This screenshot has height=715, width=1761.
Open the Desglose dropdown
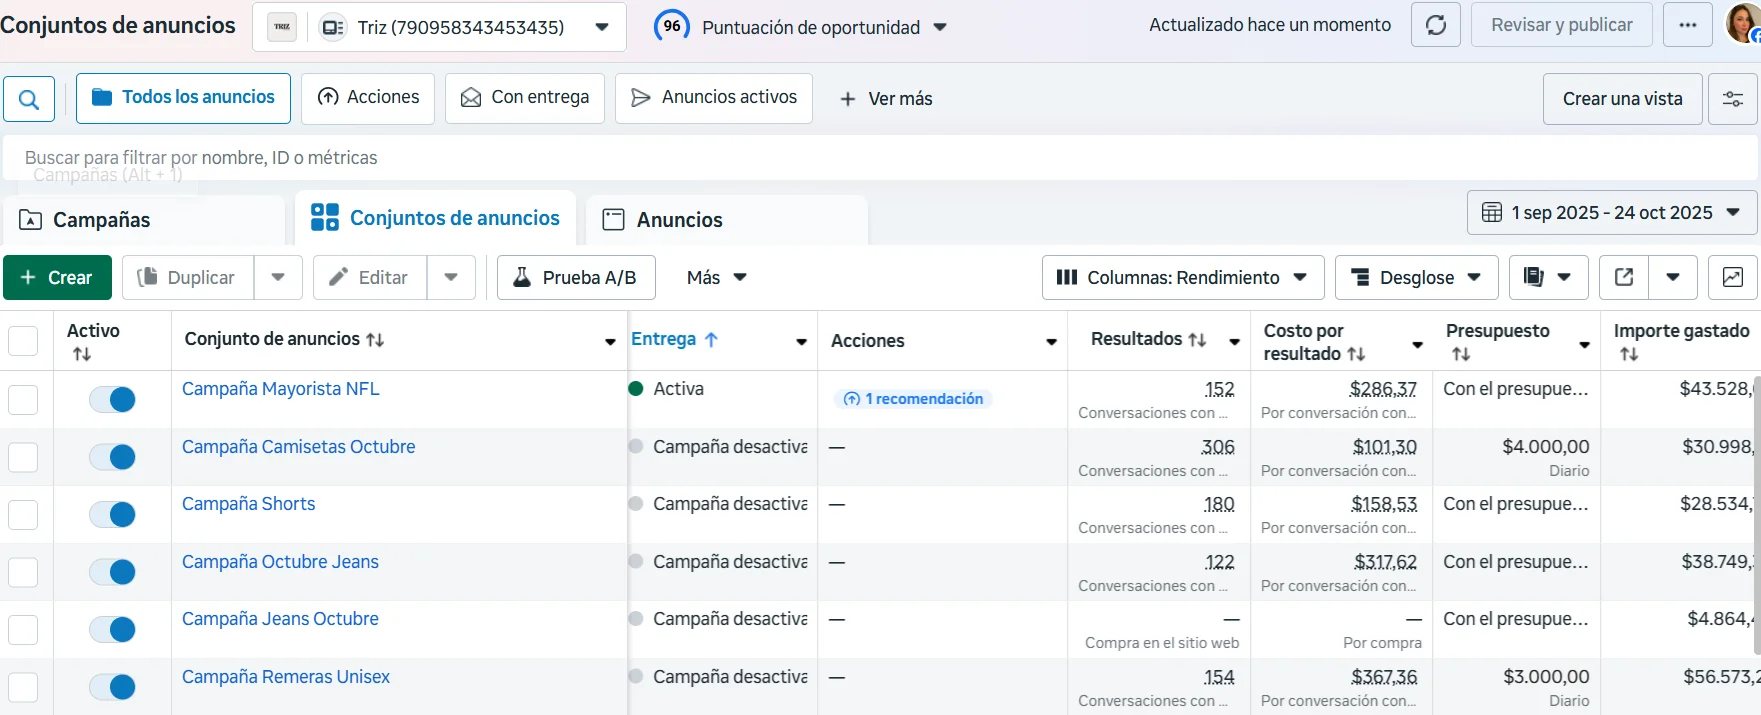(1416, 277)
